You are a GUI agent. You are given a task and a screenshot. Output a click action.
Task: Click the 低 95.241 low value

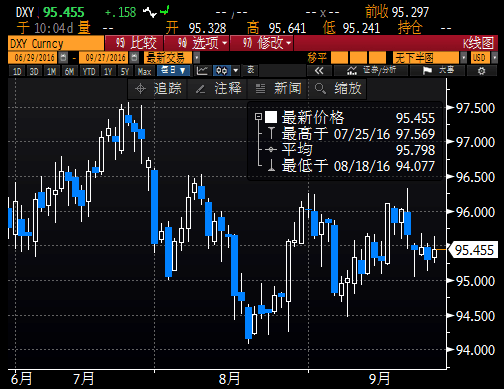pos(351,28)
